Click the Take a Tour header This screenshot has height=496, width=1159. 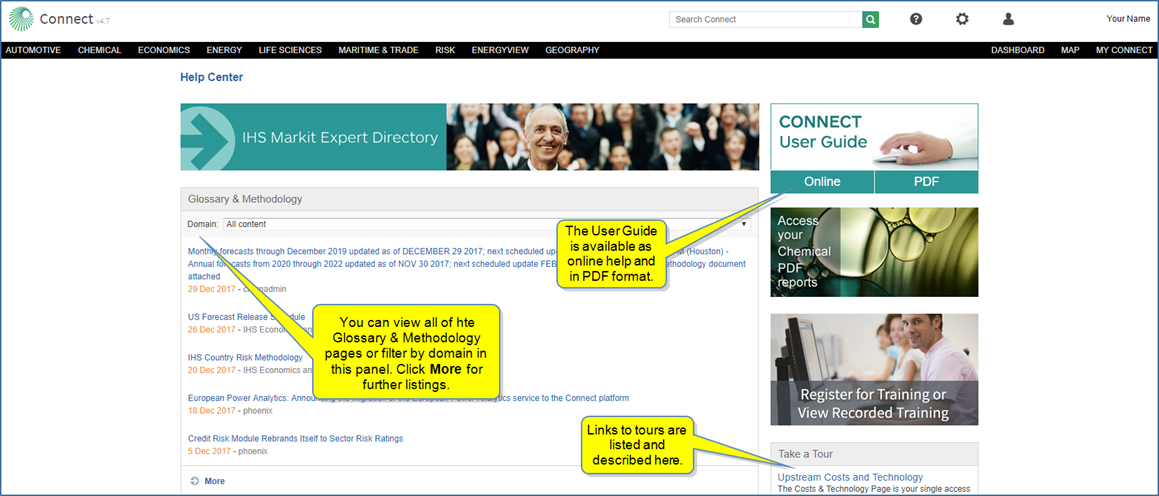(874, 454)
